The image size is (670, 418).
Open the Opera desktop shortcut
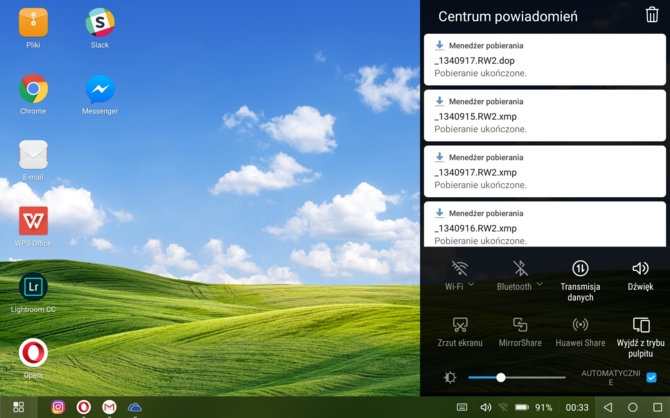pos(33,353)
